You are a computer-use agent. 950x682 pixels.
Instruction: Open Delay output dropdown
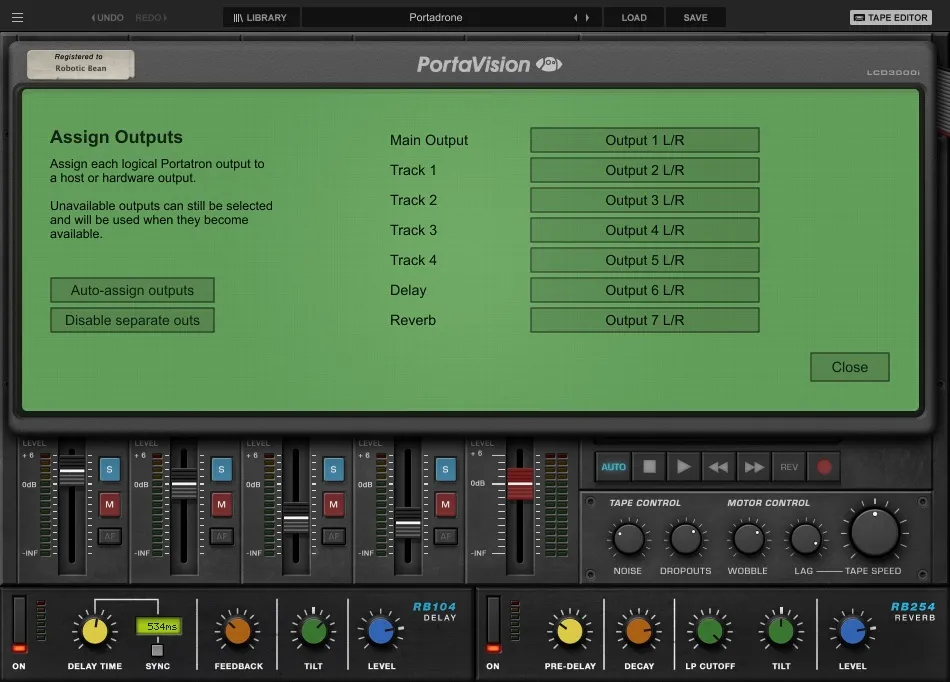pyautogui.click(x=645, y=290)
